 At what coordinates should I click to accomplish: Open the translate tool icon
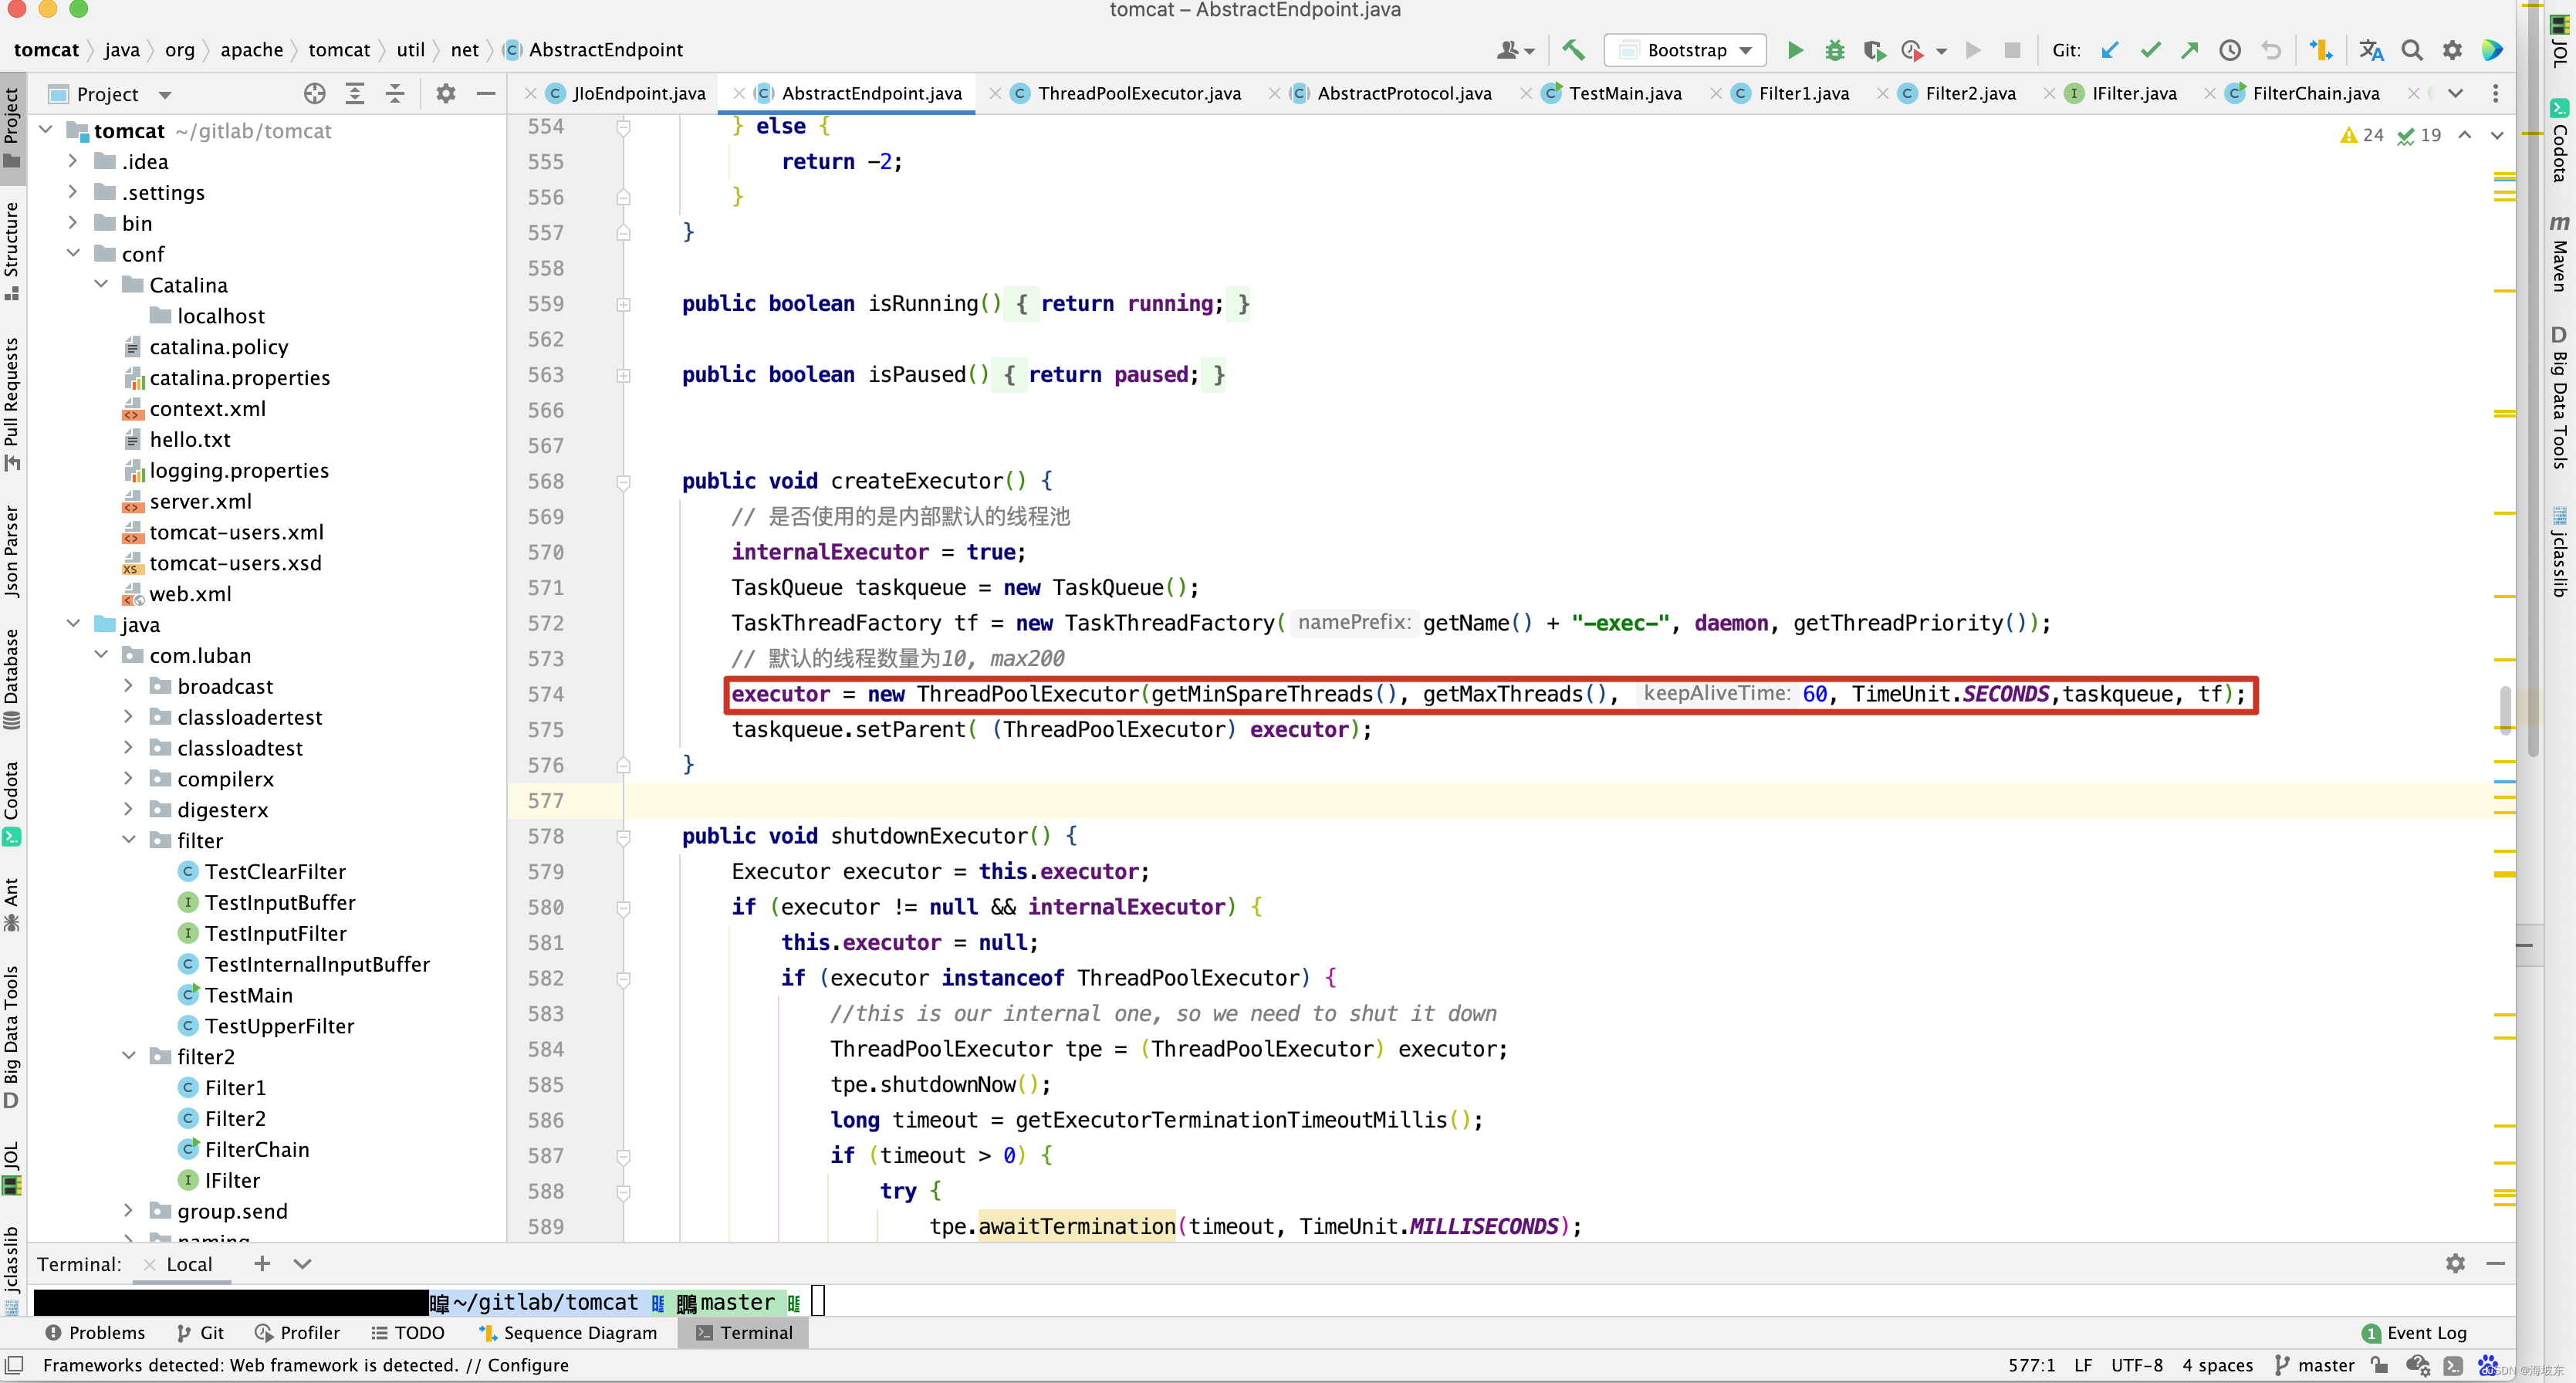(x=2371, y=50)
